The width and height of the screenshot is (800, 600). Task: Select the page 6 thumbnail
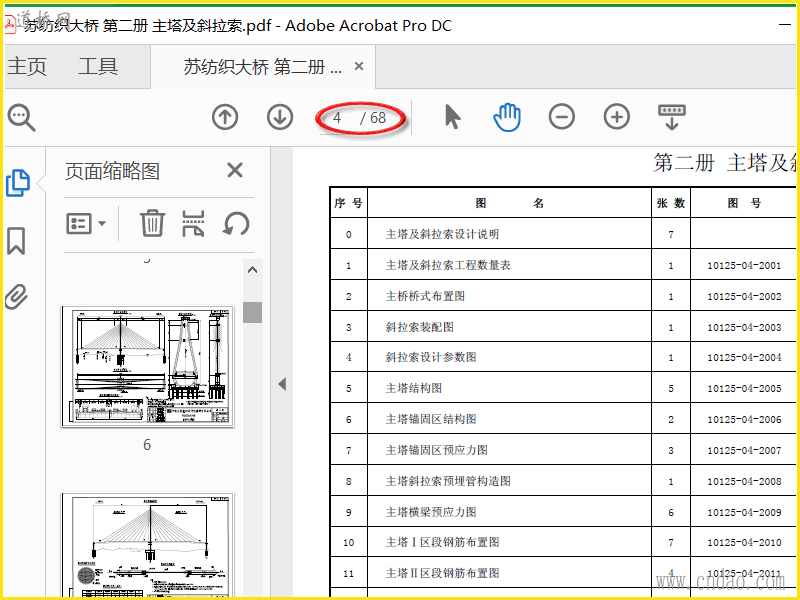[x=147, y=366]
